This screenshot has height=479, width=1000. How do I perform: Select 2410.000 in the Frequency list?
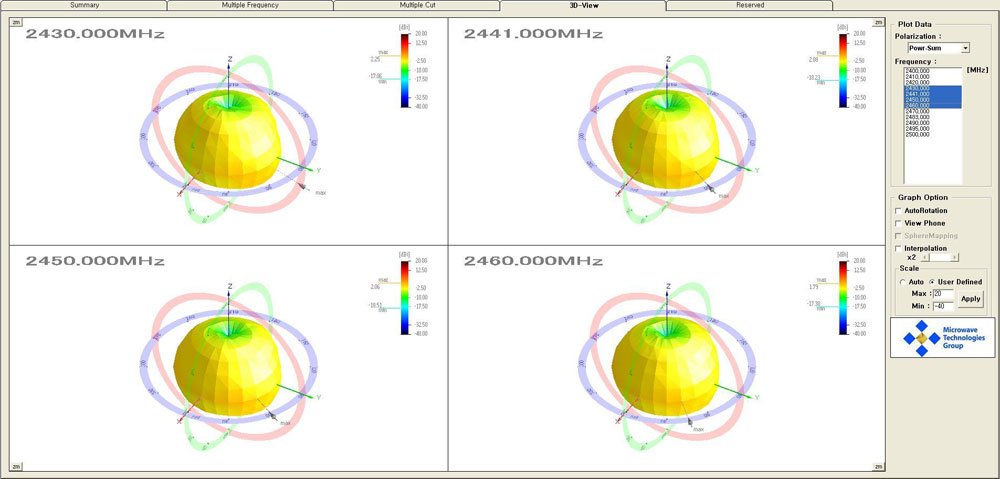pos(934,77)
